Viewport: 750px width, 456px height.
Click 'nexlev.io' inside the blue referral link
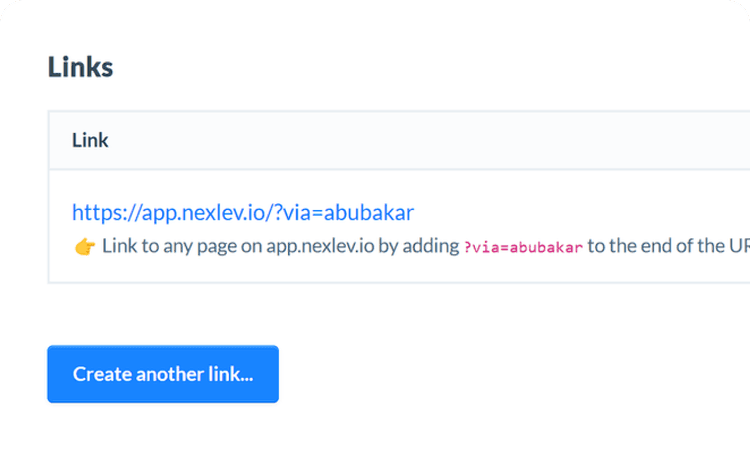click(x=223, y=212)
